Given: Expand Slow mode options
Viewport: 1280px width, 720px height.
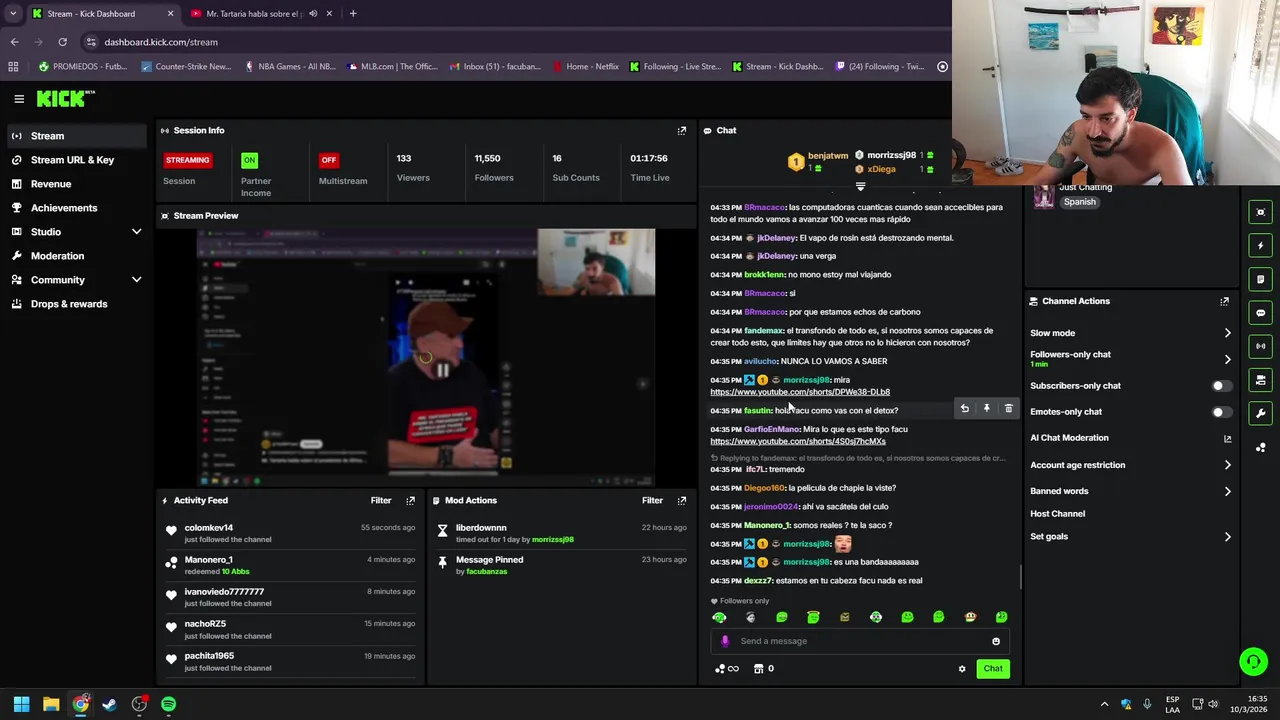Looking at the screenshot, I should [1227, 333].
